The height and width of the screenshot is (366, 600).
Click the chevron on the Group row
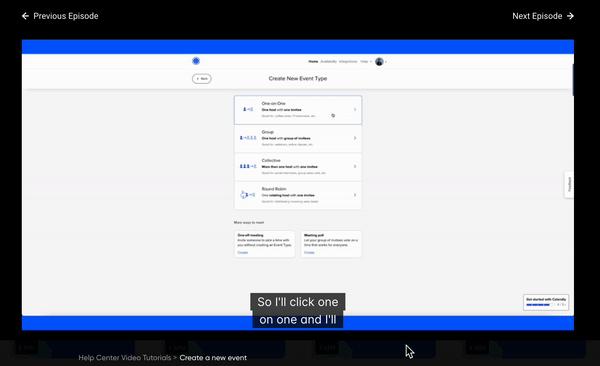[355, 138]
